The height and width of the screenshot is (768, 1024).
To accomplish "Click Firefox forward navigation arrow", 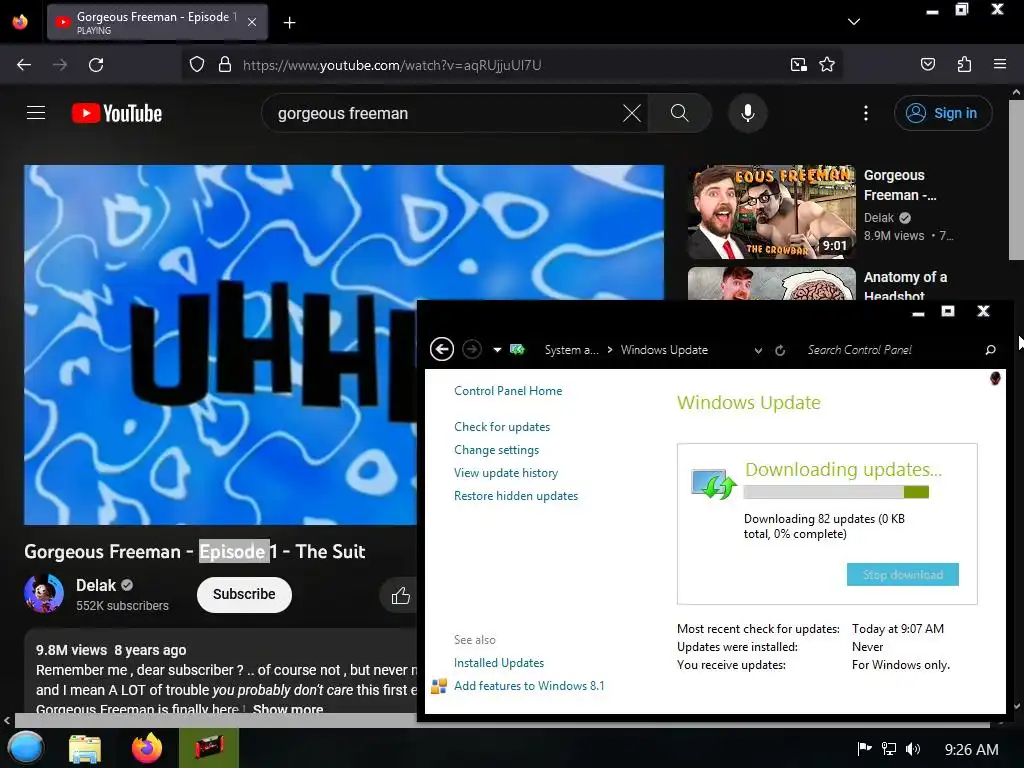I will point(60,65).
